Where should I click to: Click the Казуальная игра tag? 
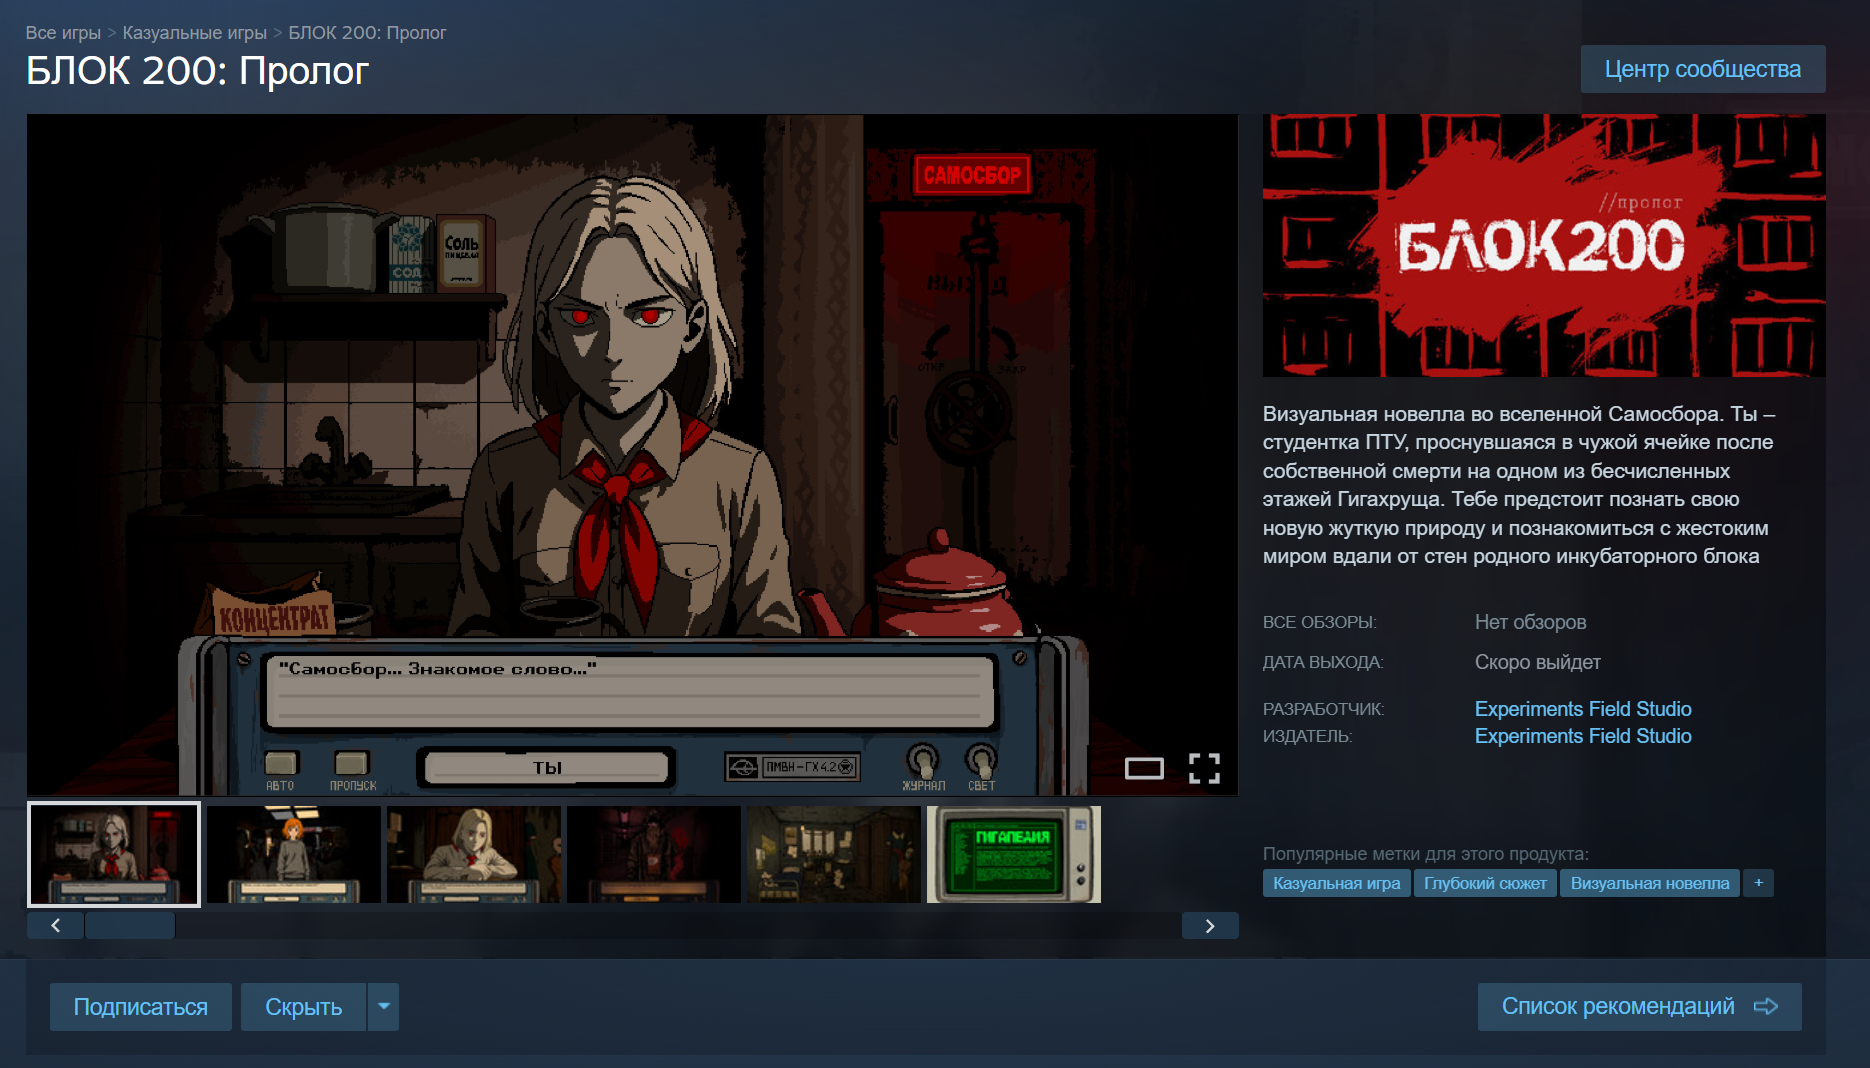(x=1336, y=883)
